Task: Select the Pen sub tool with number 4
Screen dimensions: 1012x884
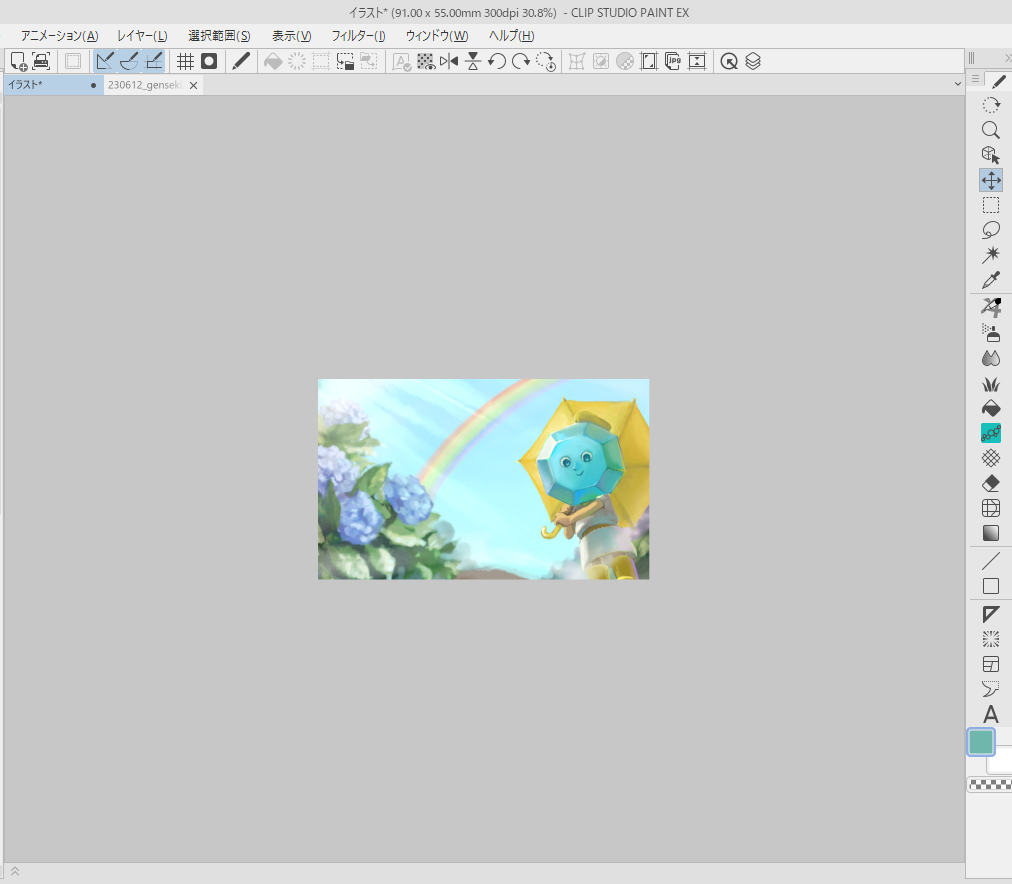Action: click(x=991, y=308)
